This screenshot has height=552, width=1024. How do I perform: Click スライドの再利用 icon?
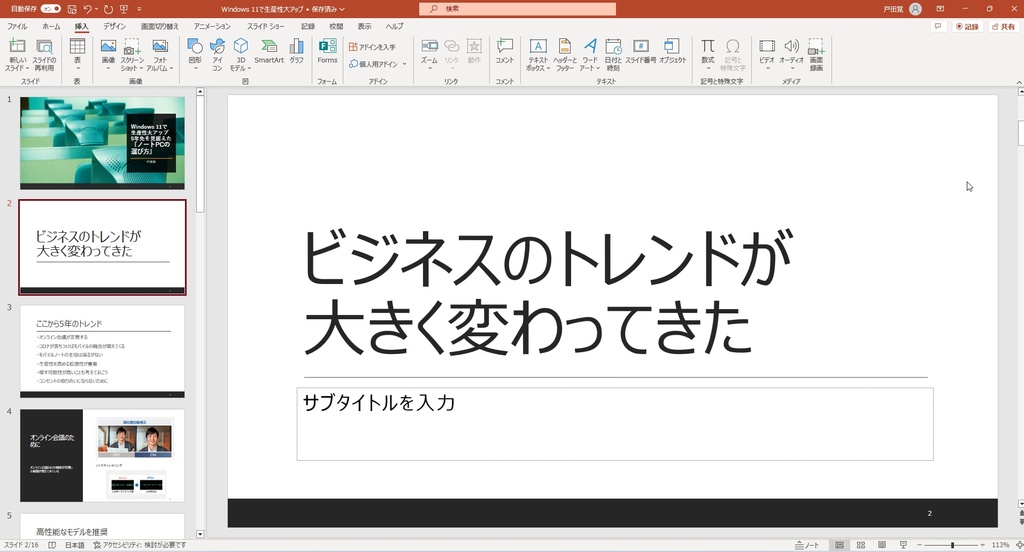point(44,54)
